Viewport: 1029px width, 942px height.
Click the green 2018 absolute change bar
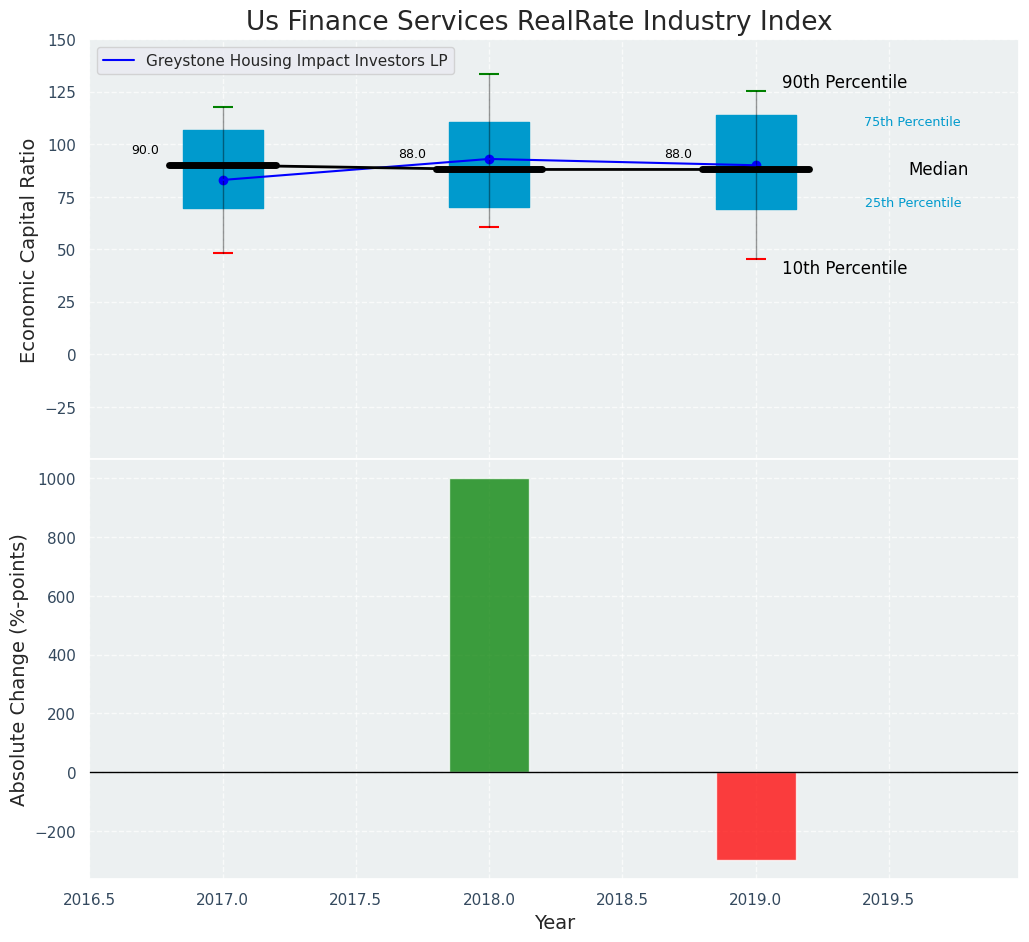point(489,625)
